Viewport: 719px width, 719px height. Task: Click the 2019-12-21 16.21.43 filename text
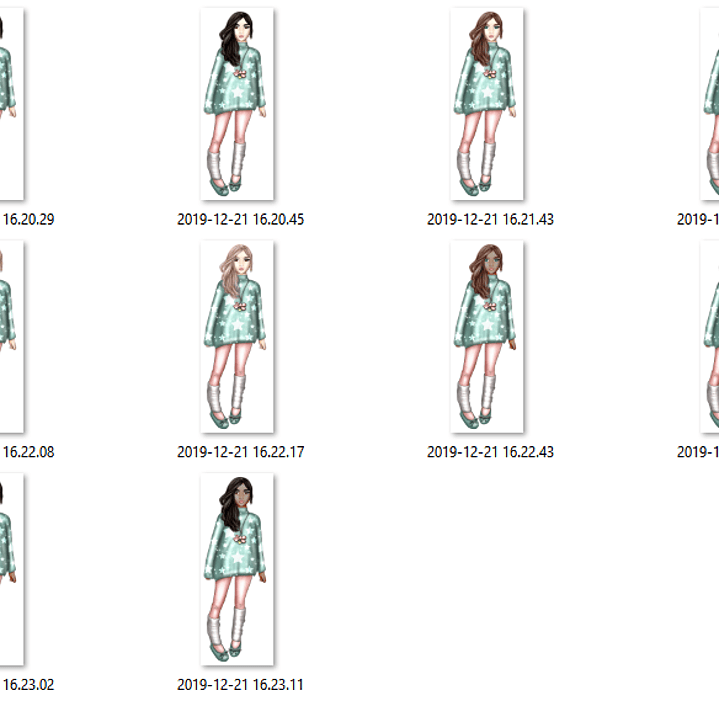click(490, 219)
